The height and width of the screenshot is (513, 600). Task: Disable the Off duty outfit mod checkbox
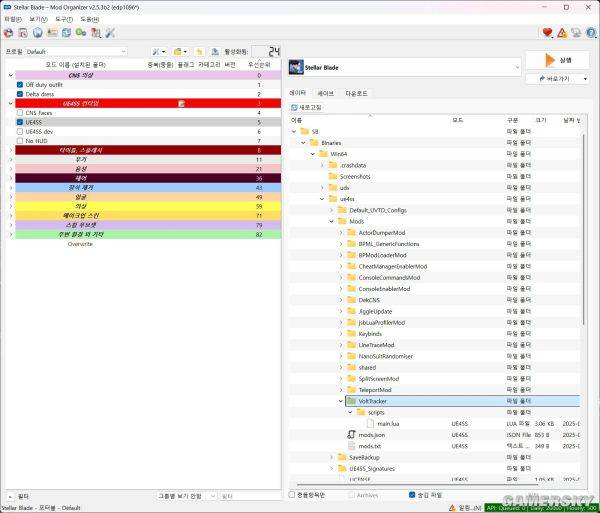tap(20, 85)
